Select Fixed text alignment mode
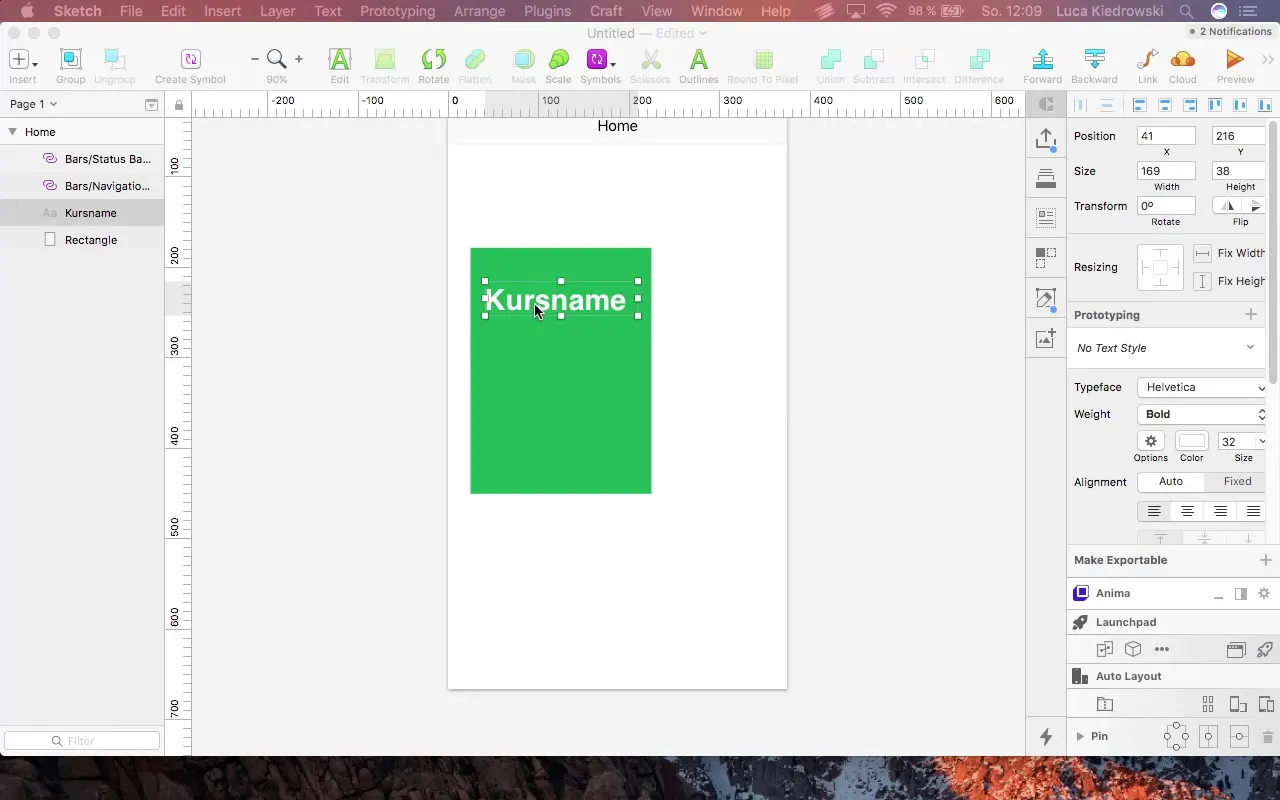Viewport: 1280px width, 800px height. pyautogui.click(x=1237, y=481)
